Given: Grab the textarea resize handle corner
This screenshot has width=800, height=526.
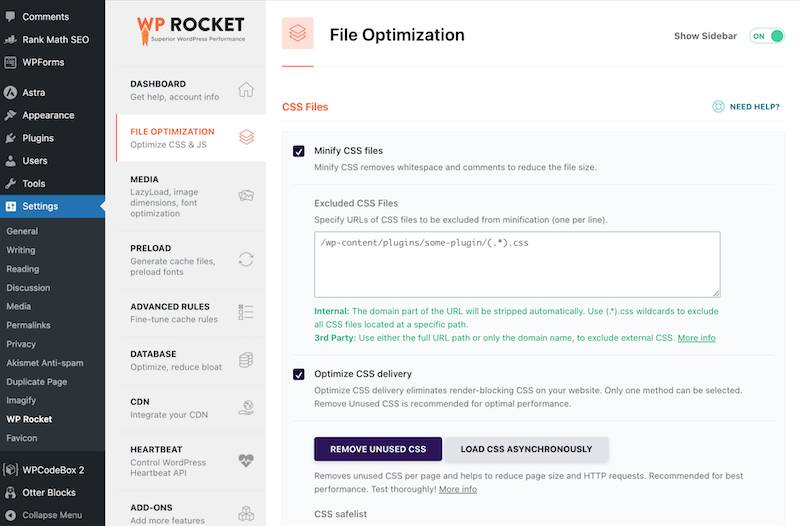Looking at the screenshot, I should pyautogui.click(x=716, y=293).
